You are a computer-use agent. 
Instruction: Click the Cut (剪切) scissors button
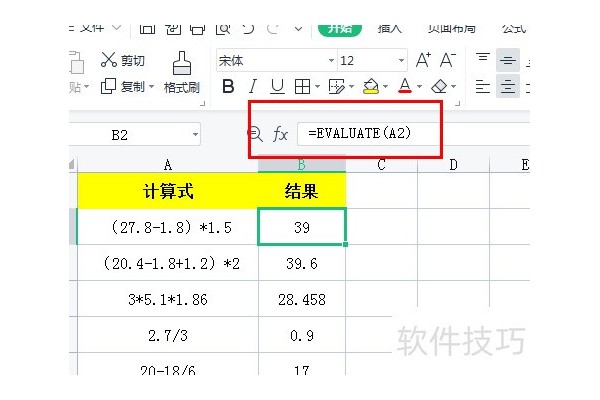click(122, 60)
